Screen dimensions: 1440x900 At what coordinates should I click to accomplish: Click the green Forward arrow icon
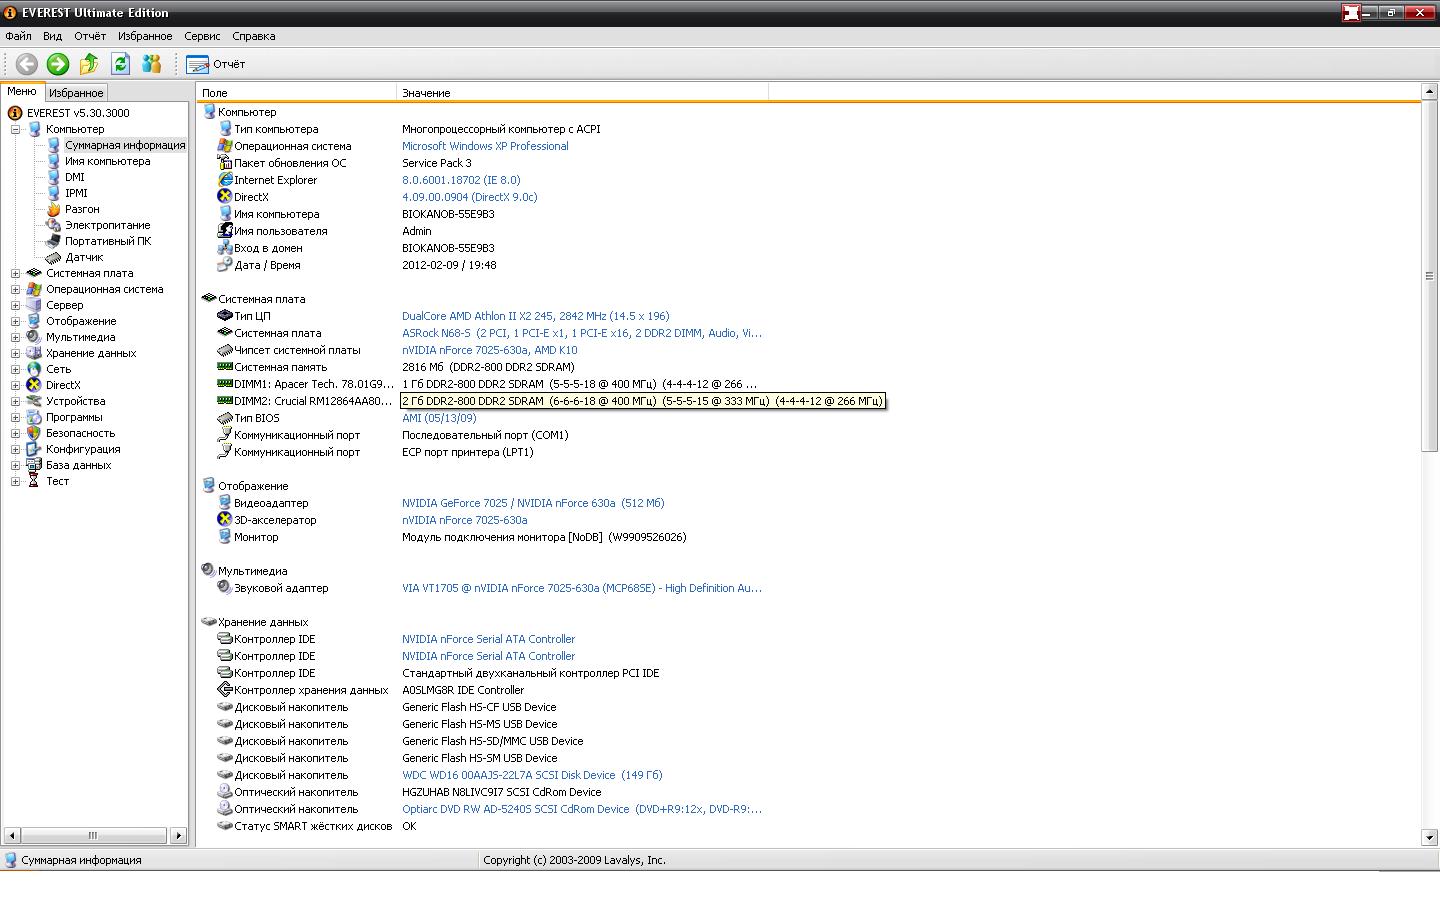(58, 64)
